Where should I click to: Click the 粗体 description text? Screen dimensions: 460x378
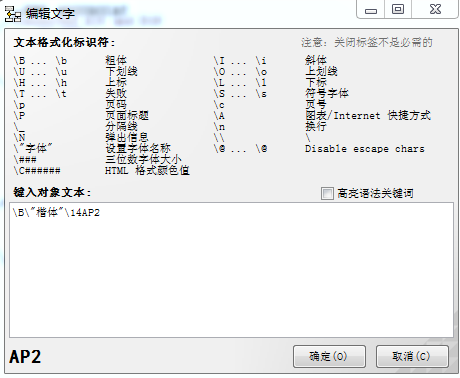pyautogui.click(x=116, y=60)
